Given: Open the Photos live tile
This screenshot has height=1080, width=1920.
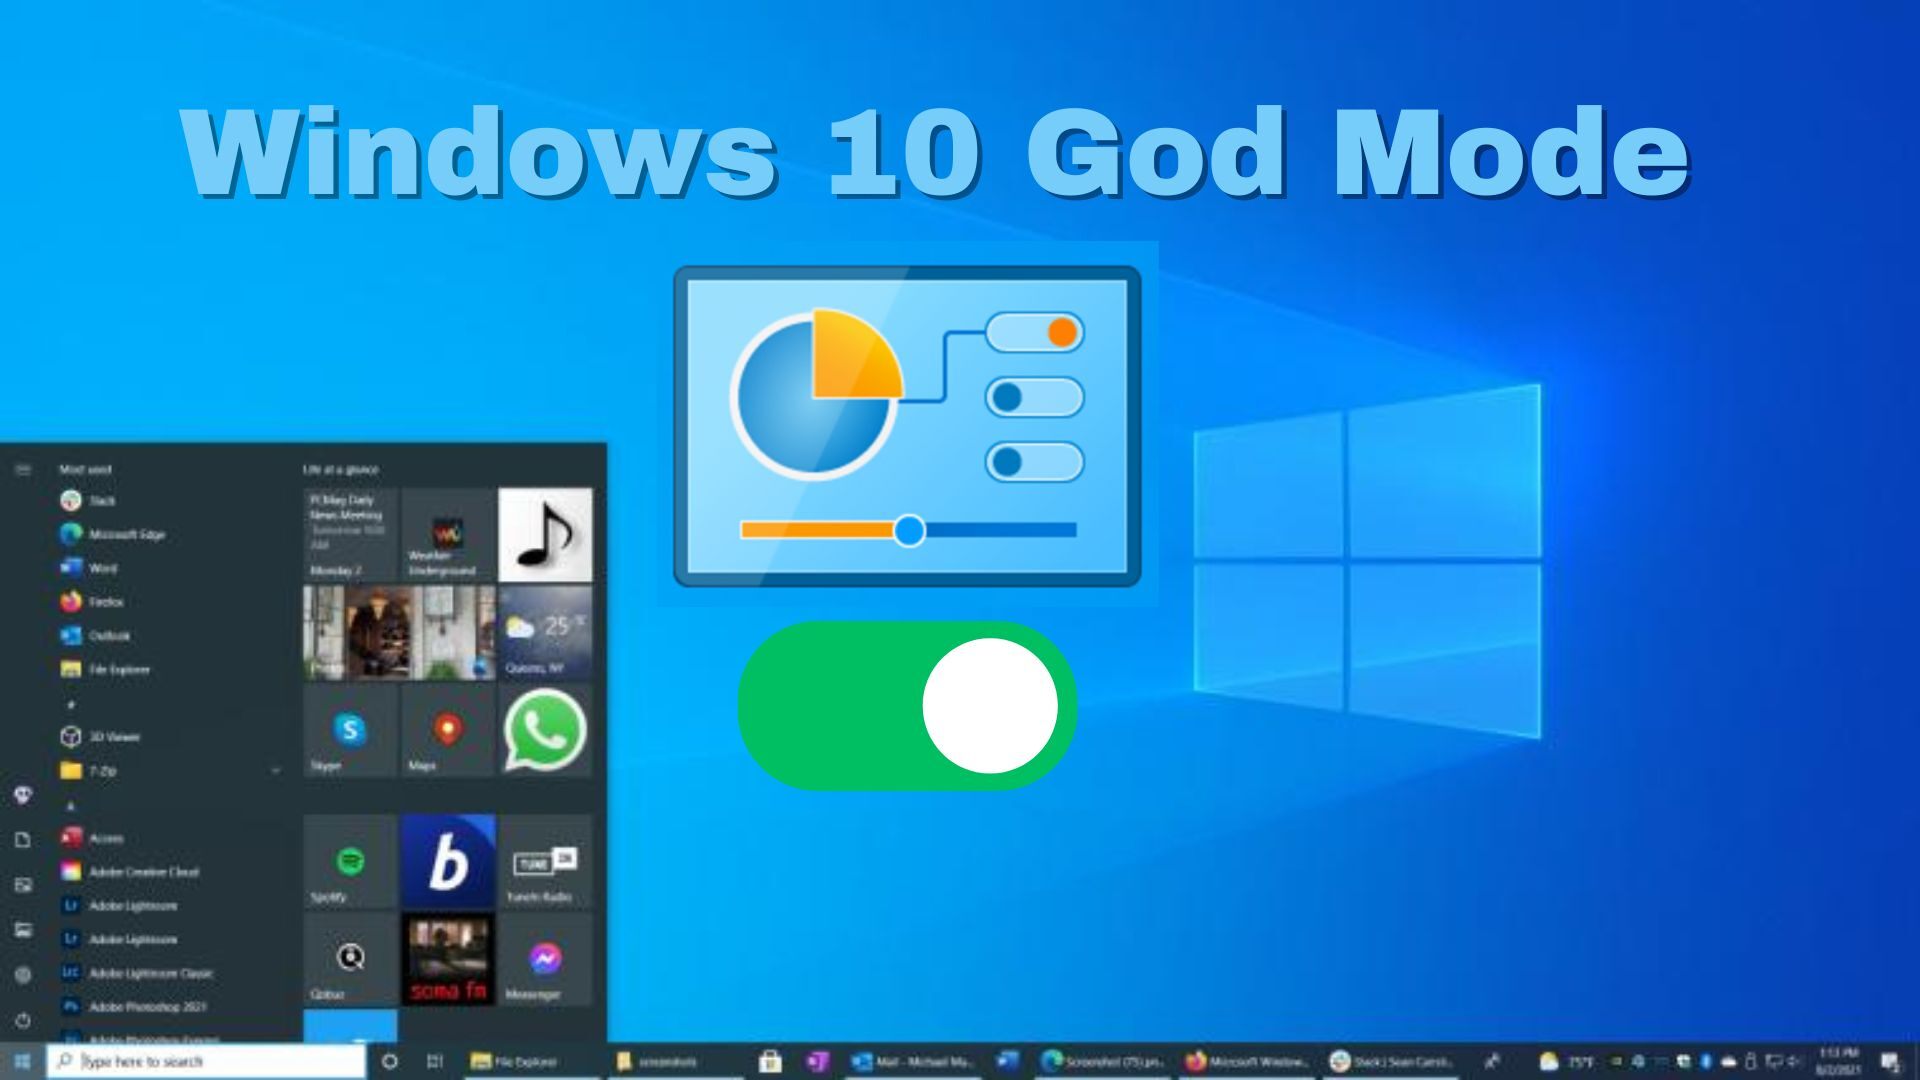Looking at the screenshot, I should click(399, 632).
